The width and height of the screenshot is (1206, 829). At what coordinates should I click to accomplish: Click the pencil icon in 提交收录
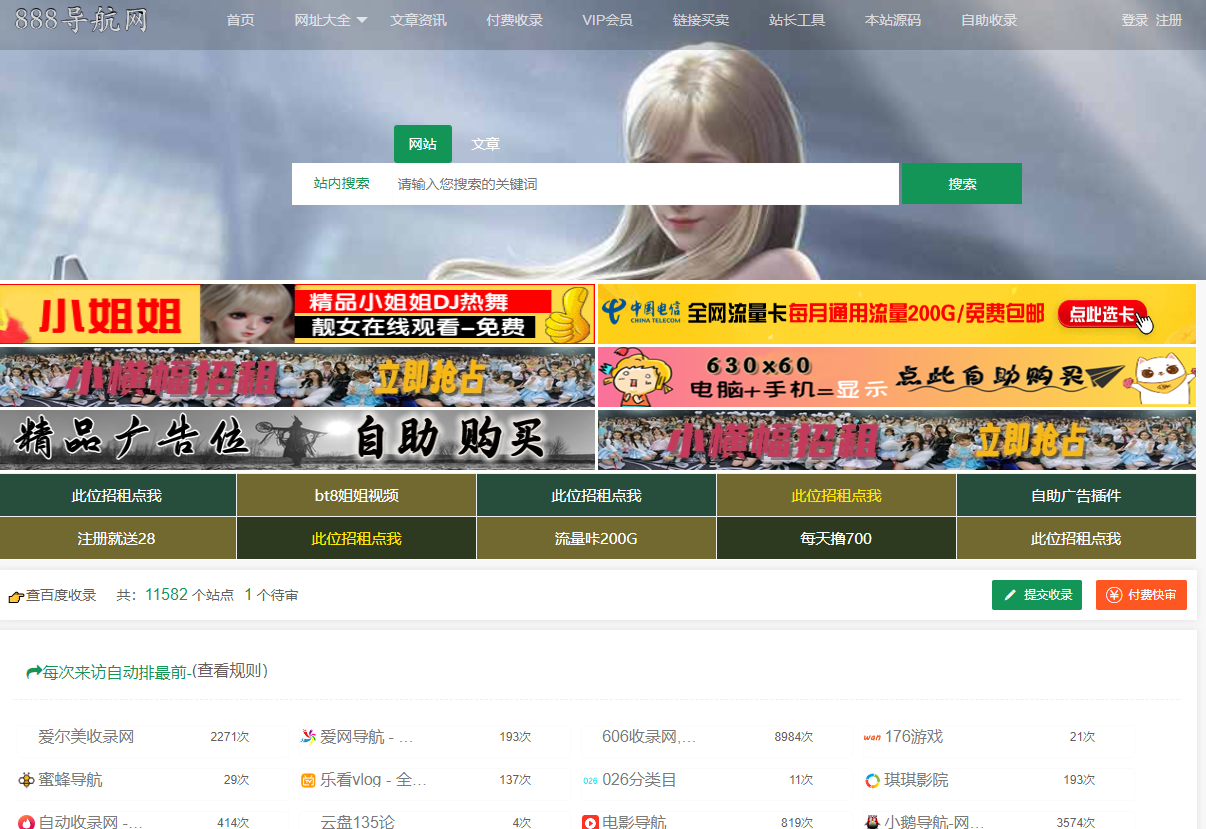coord(1010,595)
